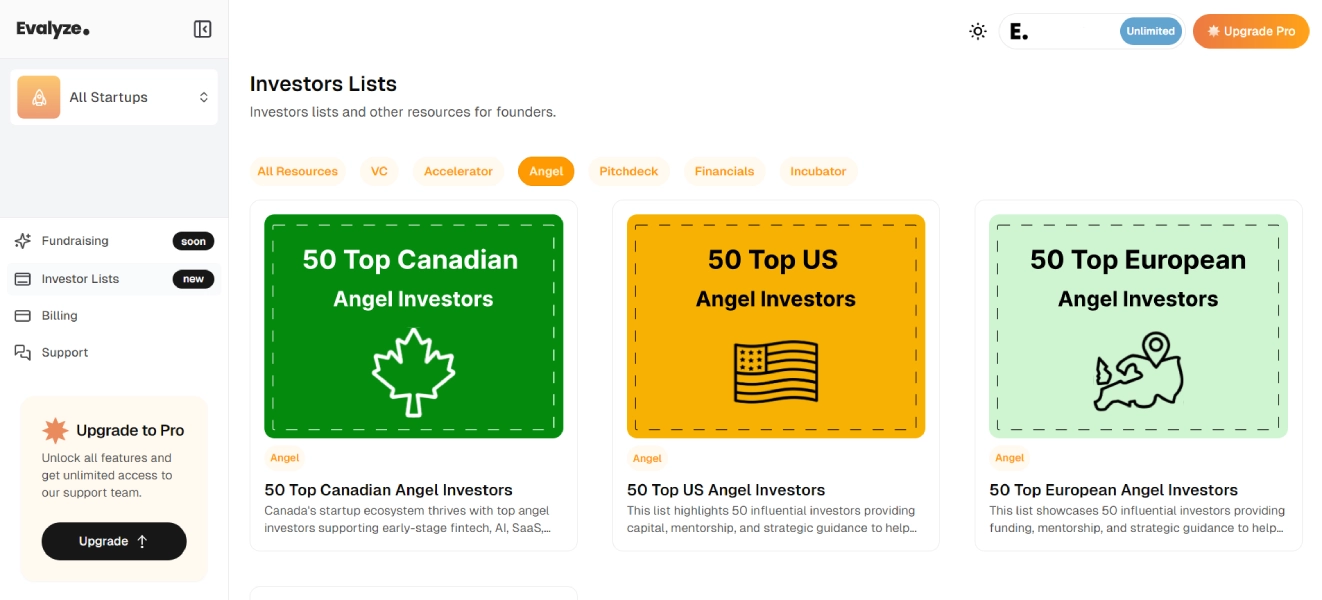1322x600 pixels.
Task: Open the Billing card icon
Action: click(23, 316)
